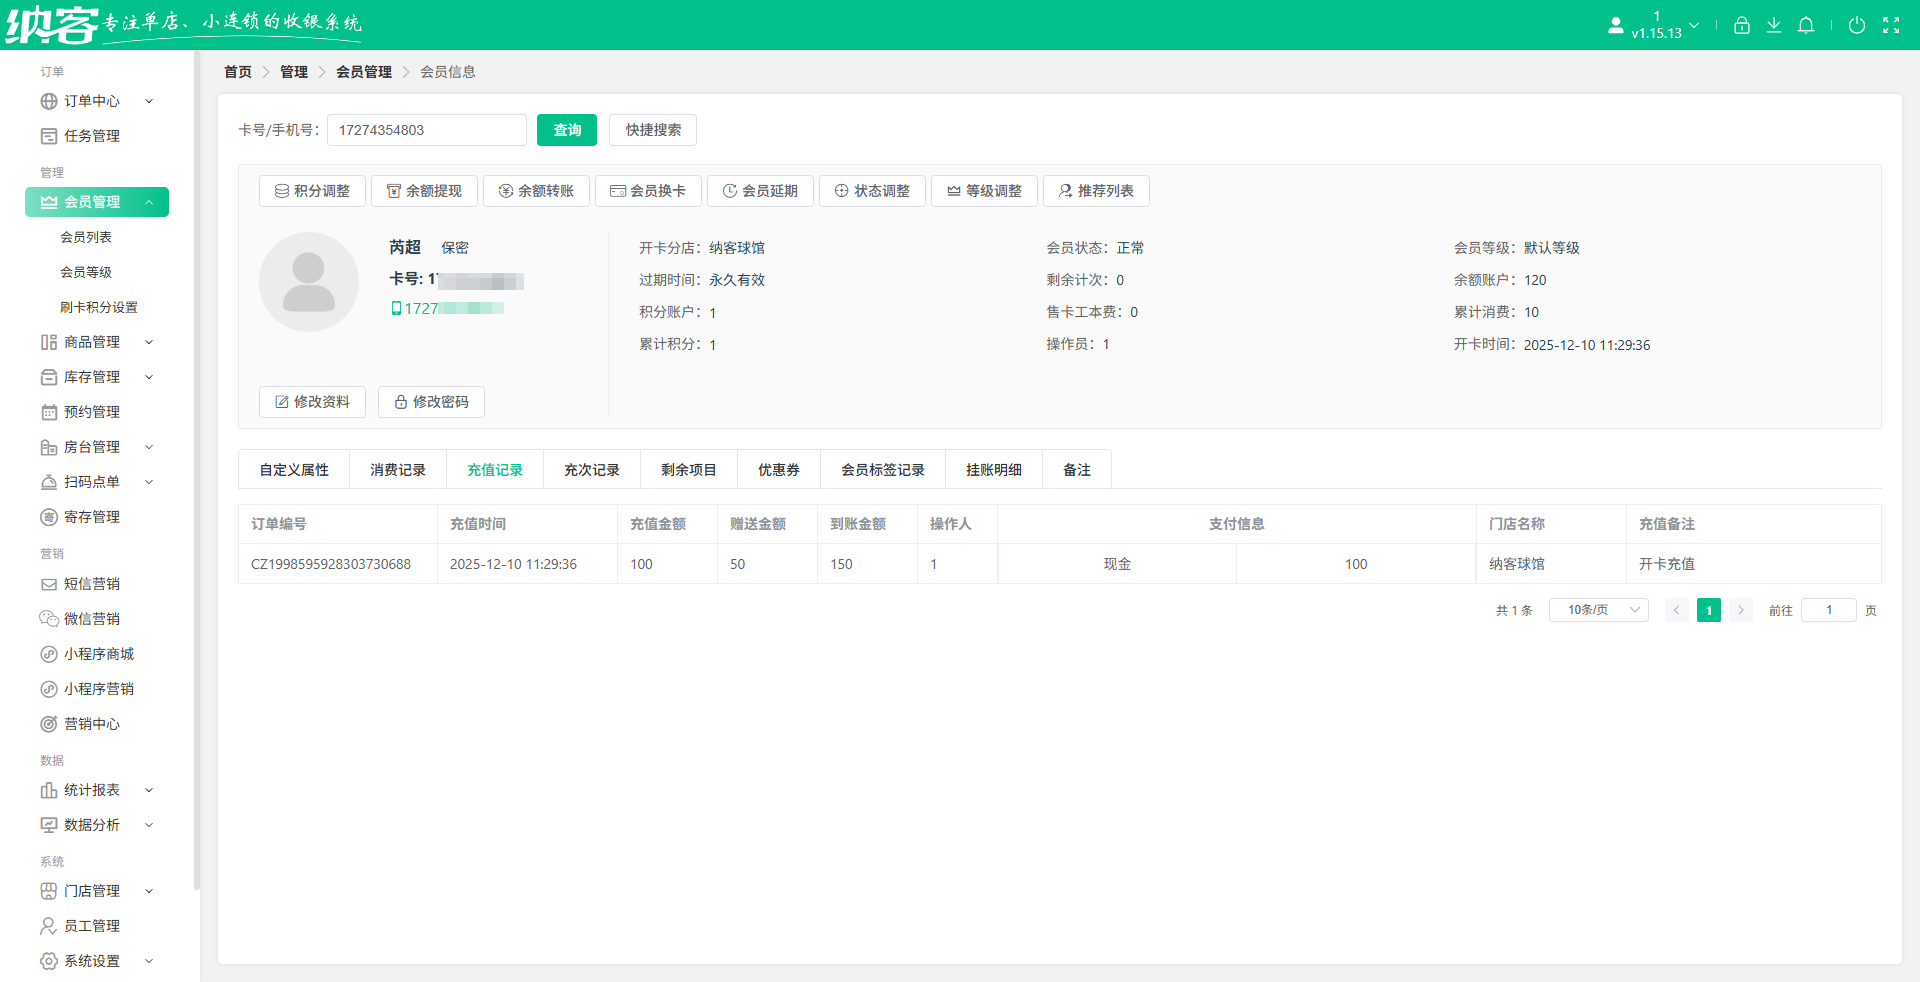Viewport: 1920px width, 982px height.
Task: Expand the 商品管理 sidebar menu
Action: click(x=97, y=341)
